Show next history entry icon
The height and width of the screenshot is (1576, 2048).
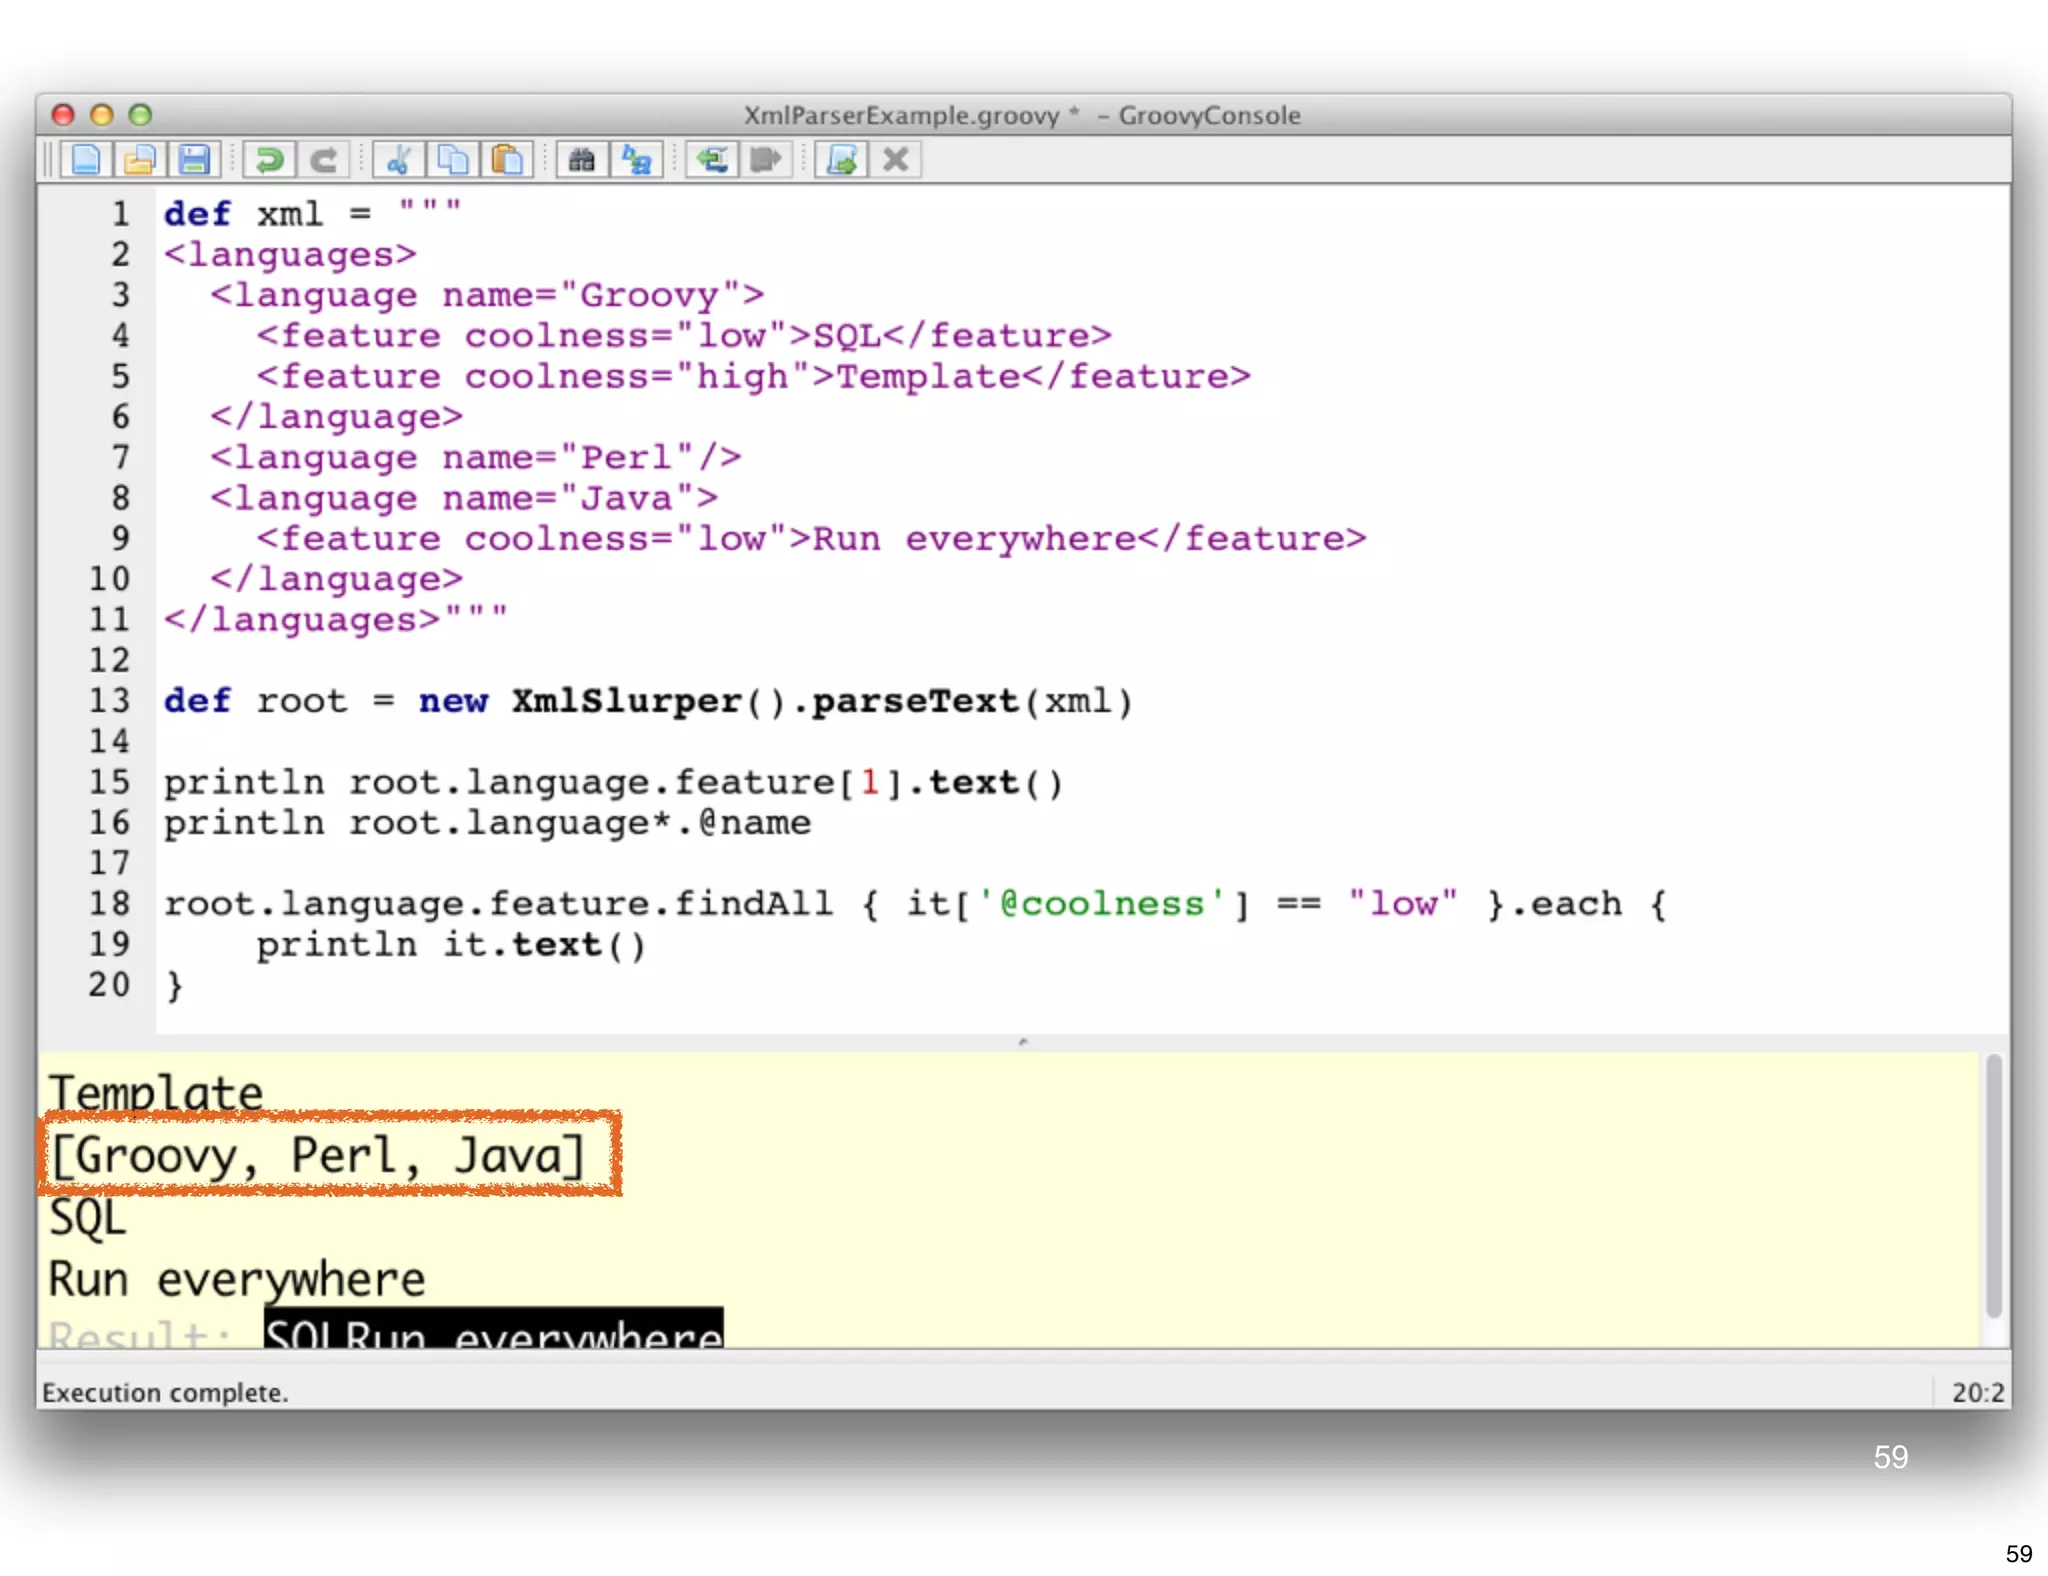[766, 160]
